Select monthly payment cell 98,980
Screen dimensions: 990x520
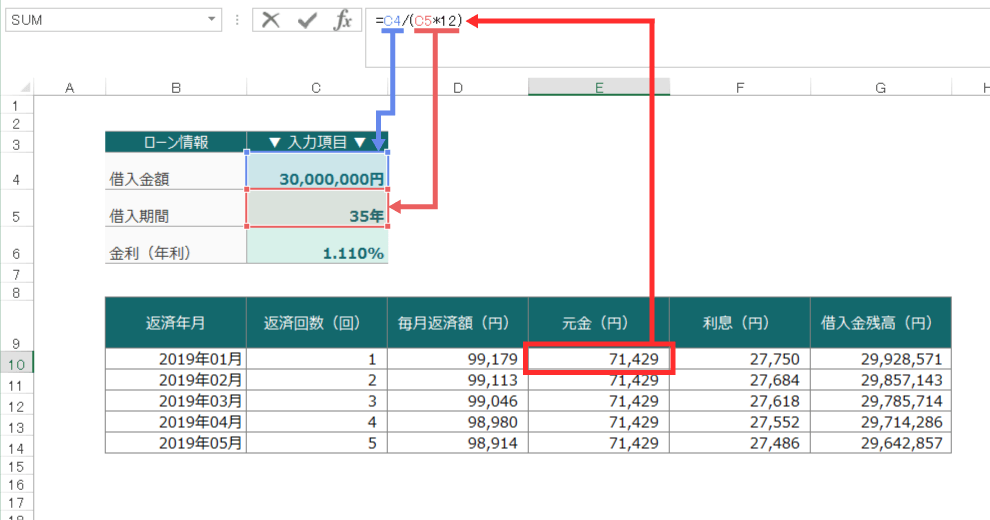(x=458, y=422)
